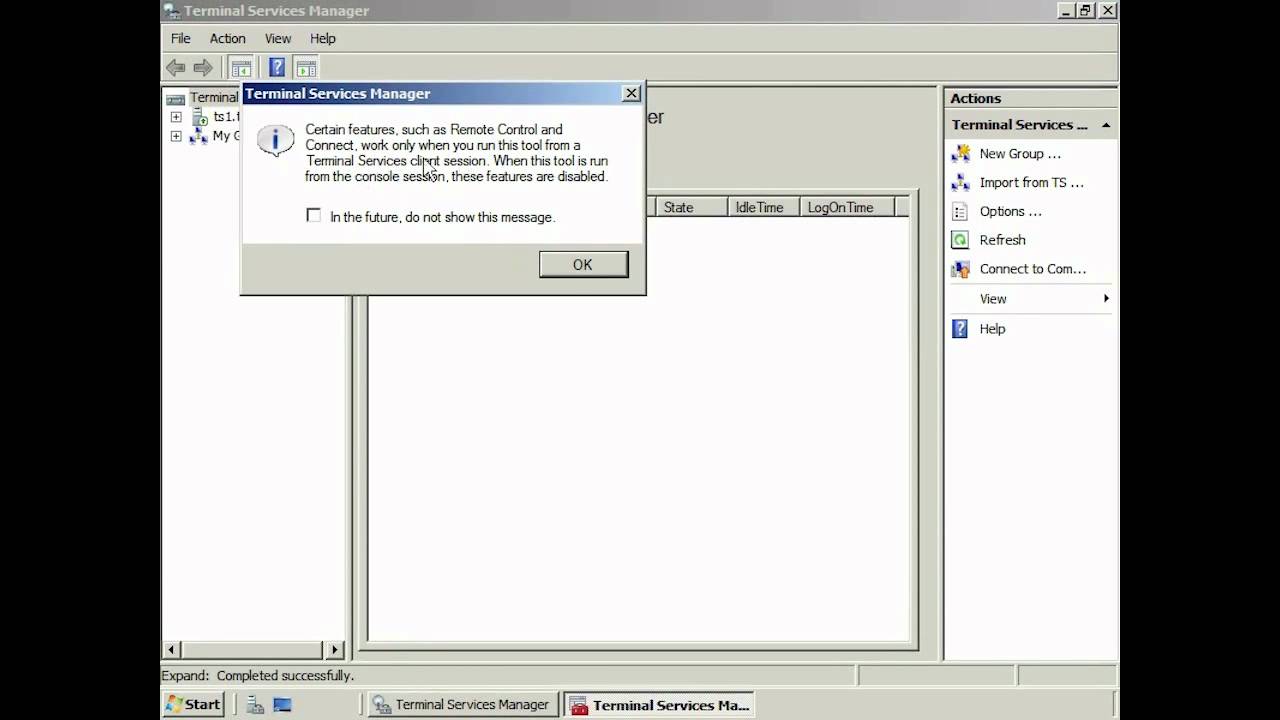This screenshot has width=1280, height=720.
Task: Open the Action menu
Action: click(227, 38)
